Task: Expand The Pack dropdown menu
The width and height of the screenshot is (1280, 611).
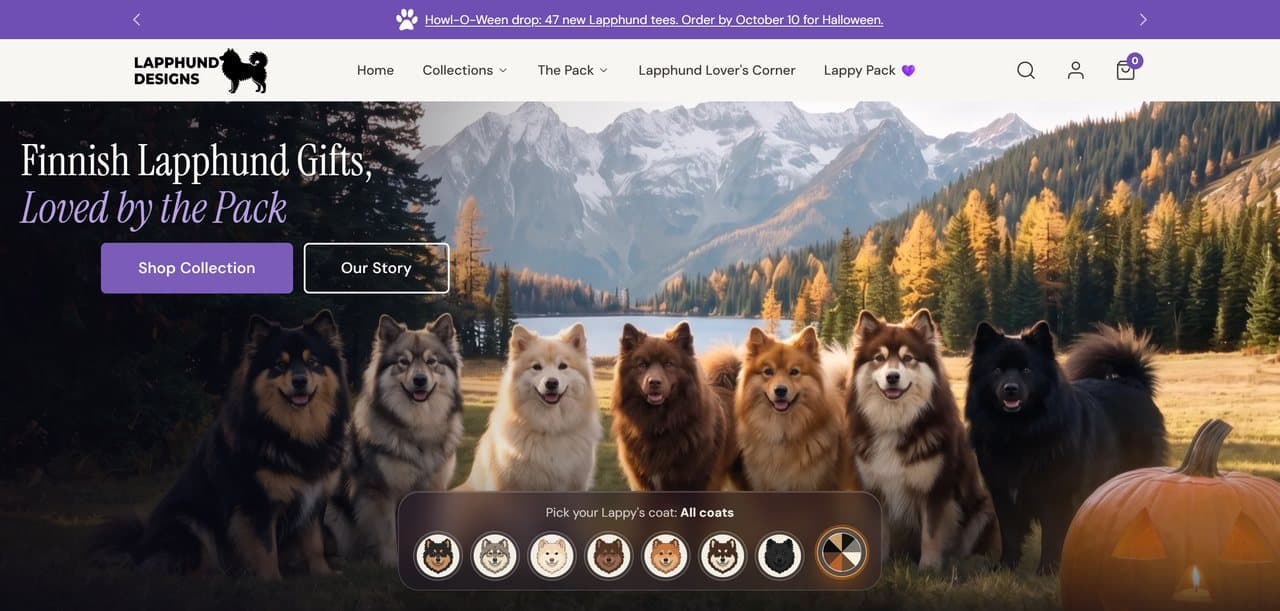Action: pos(573,70)
